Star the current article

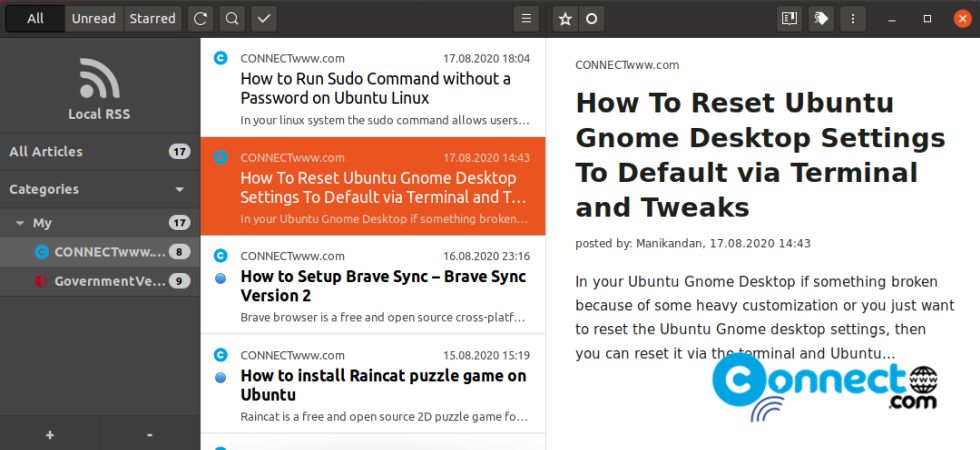click(x=565, y=19)
